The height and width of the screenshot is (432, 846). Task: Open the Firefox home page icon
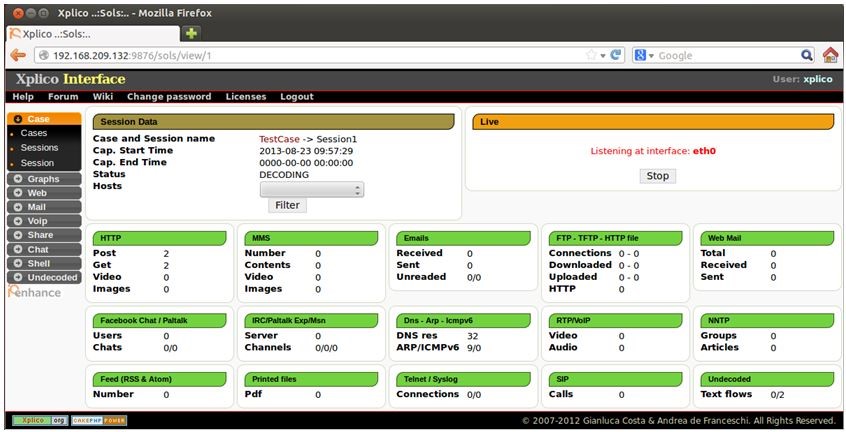pos(831,54)
